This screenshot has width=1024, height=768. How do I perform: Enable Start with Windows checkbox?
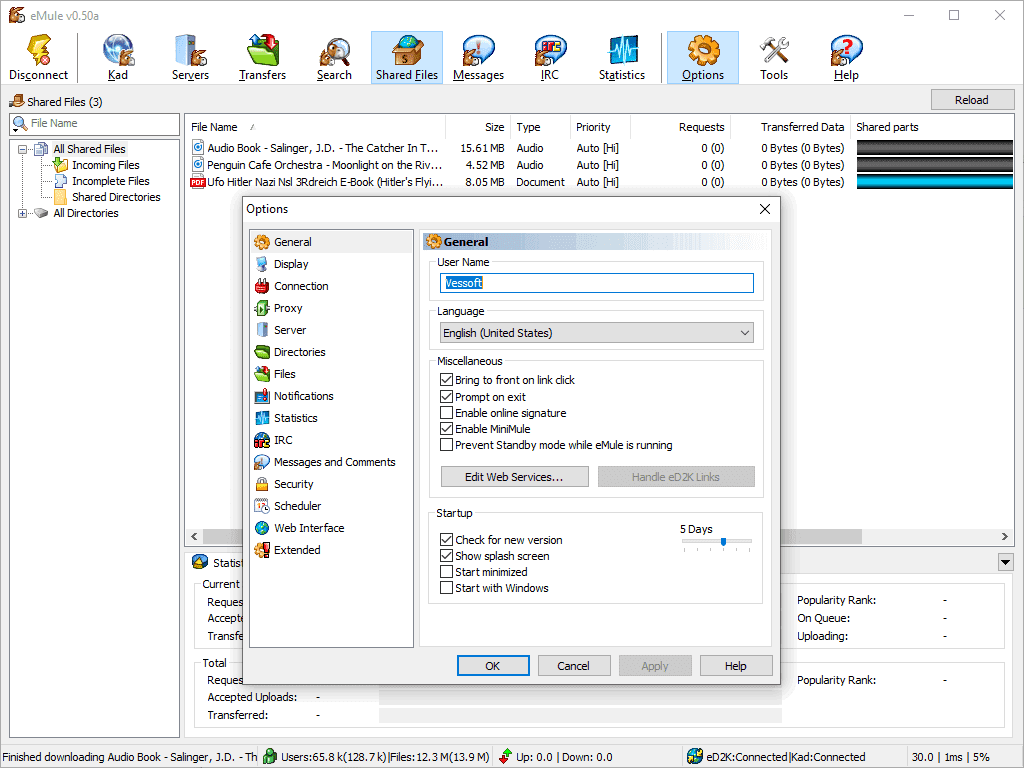[x=447, y=588]
